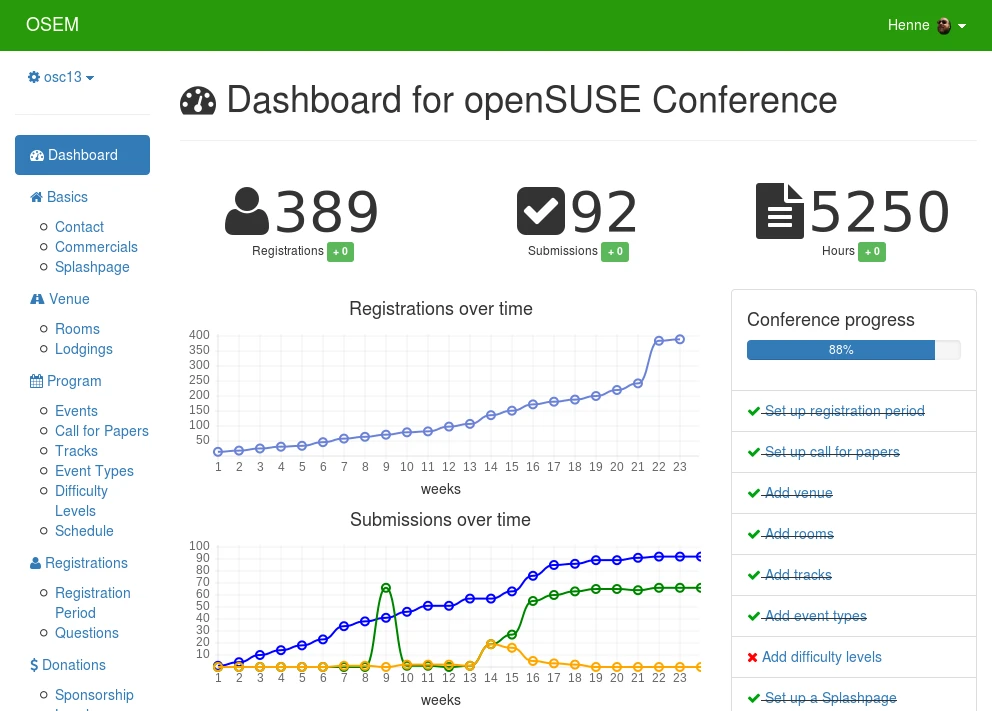Viewport: 992px width, 711px height.
Task: Click the green check beside Add venue
Action: point(753,493)
